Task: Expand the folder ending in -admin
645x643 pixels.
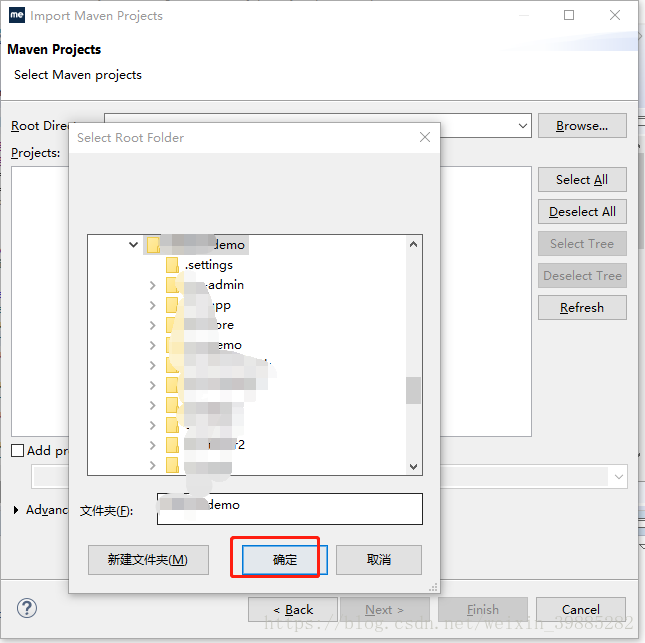Action: (x=153, y=285)
